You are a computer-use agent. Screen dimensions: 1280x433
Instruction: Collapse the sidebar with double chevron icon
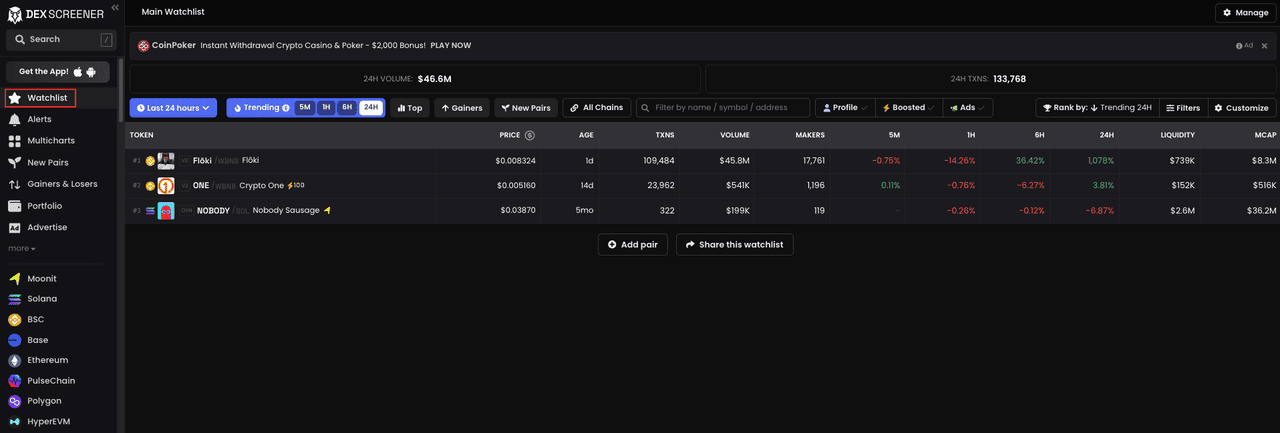pos(115,8)
